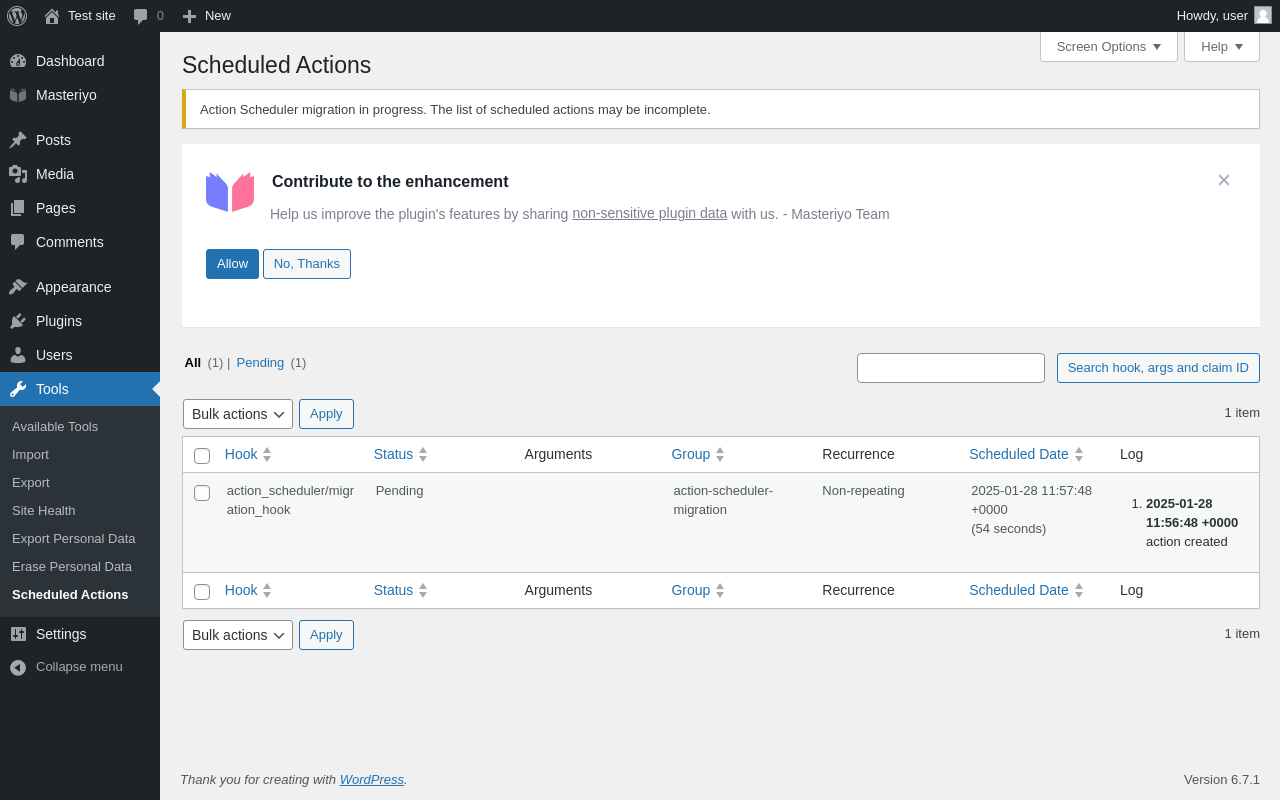Click the WordPress logo icon
Viewport: 1280px width, 800px height.
(17, 16)
